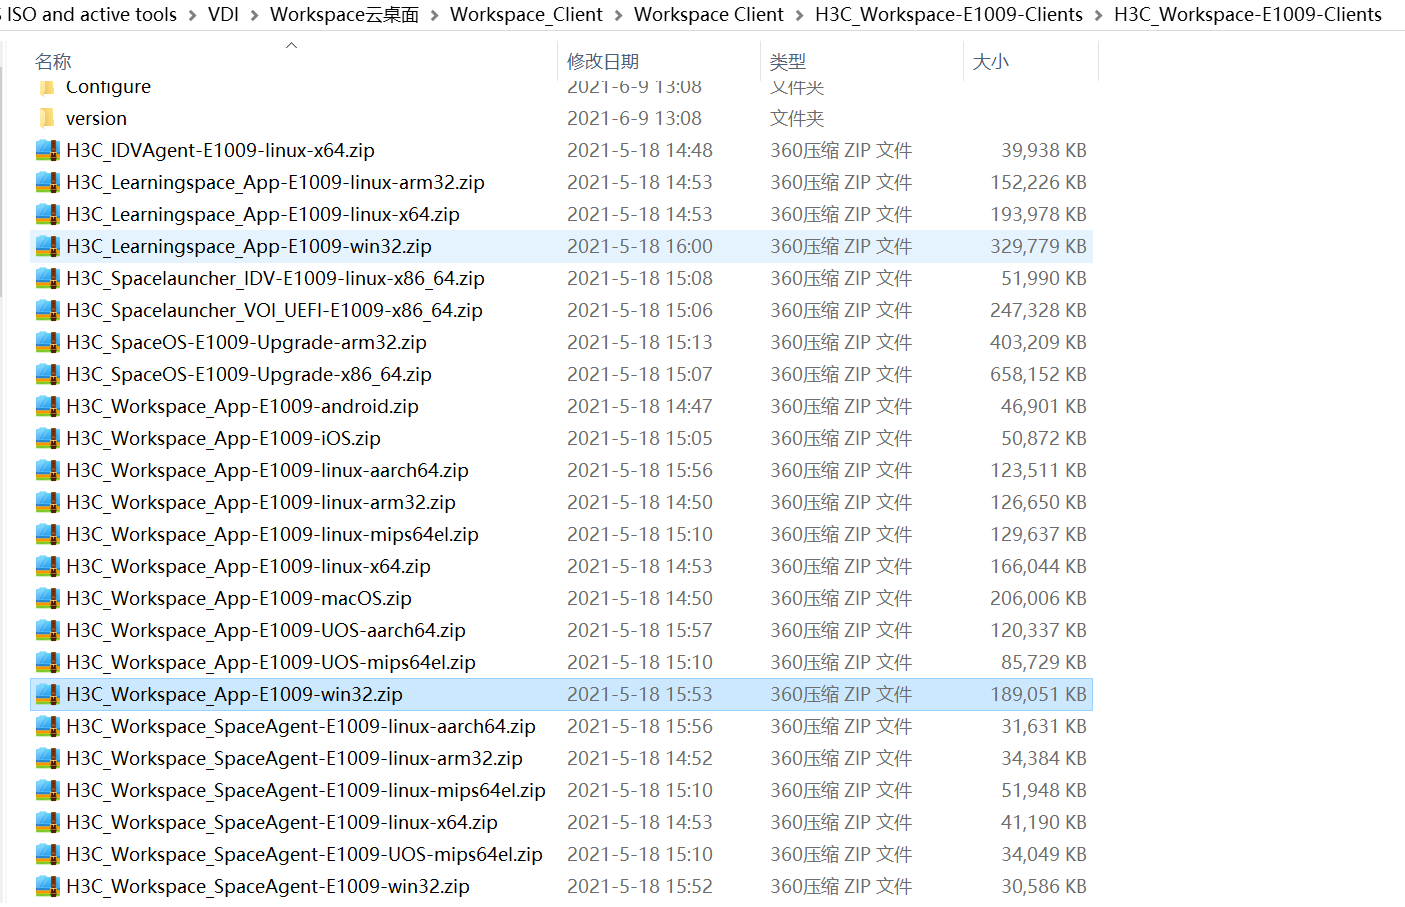Screen dimensions: 1405x907
Task: Click the H3C_Learningspace_App-E1009-linux-x64.zip archive icon
Action: click(47, 214)
